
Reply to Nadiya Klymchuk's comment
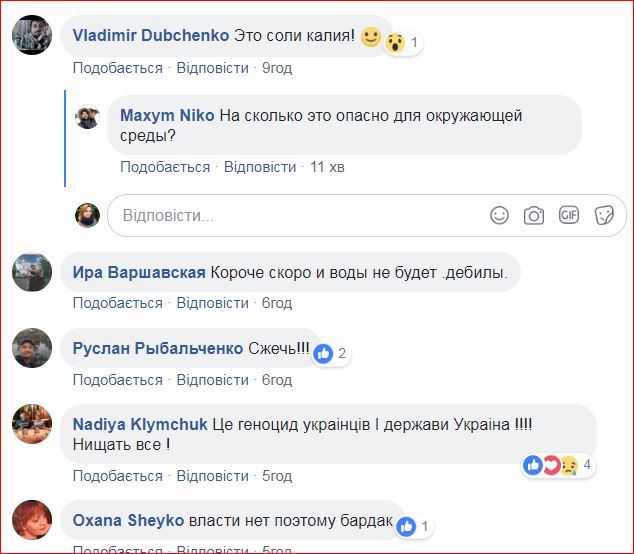213,477
